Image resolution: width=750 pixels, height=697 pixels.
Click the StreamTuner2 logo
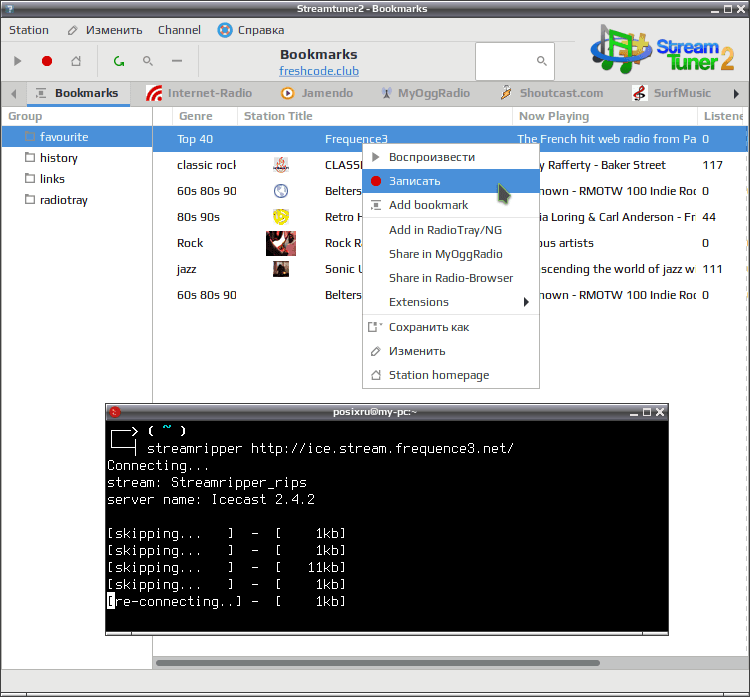(662, 49)
